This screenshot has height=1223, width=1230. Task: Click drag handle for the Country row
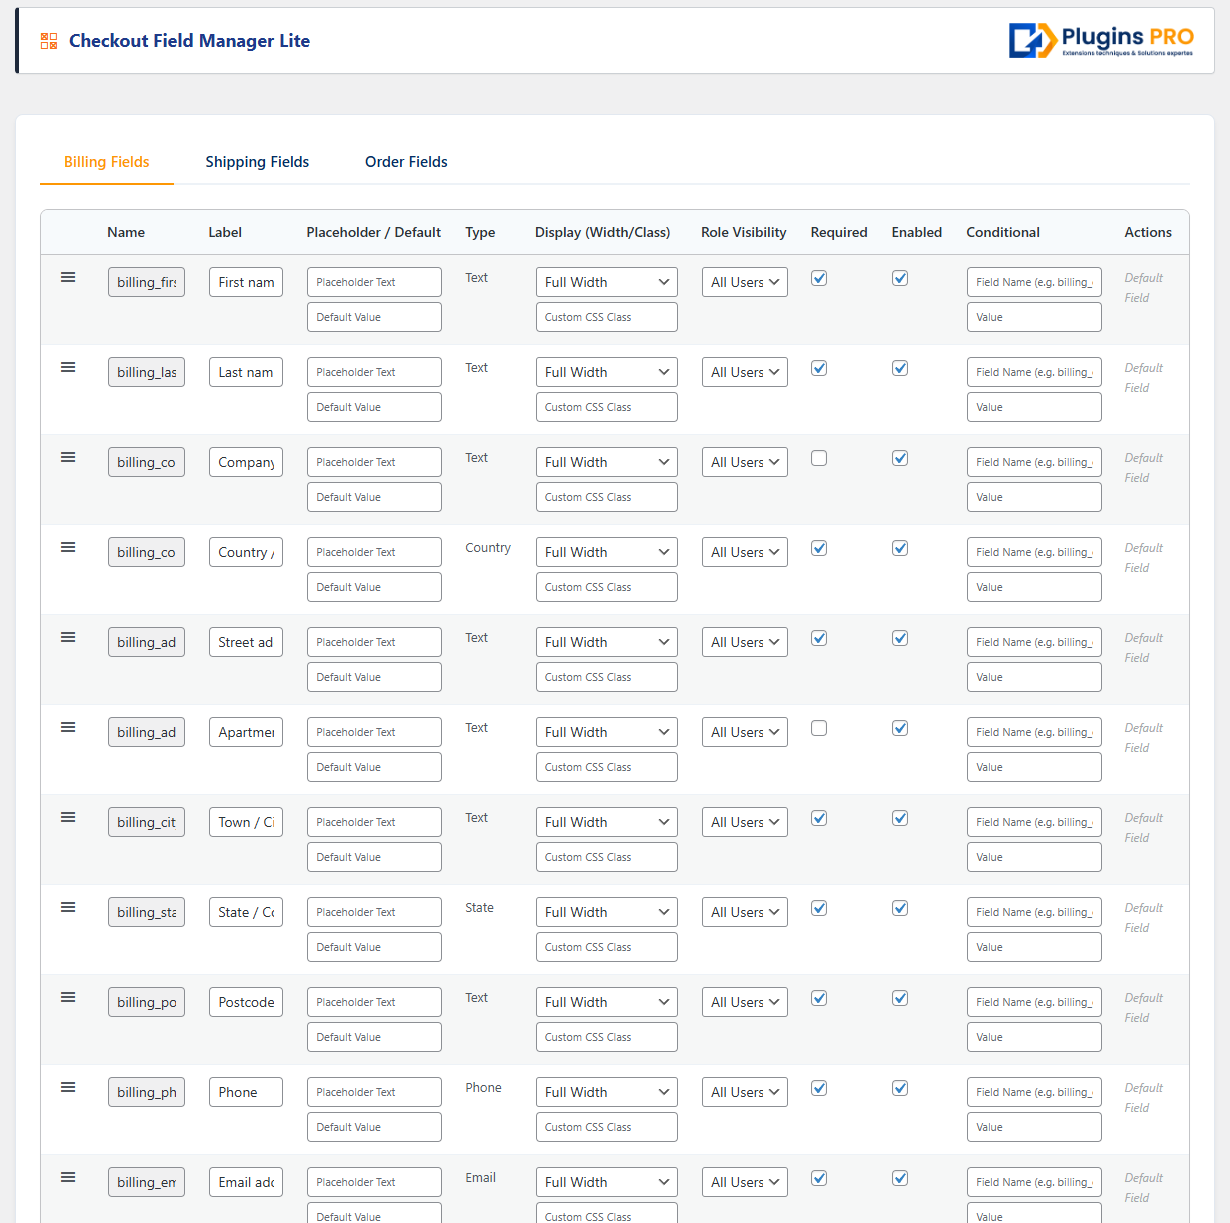[68, 547]
